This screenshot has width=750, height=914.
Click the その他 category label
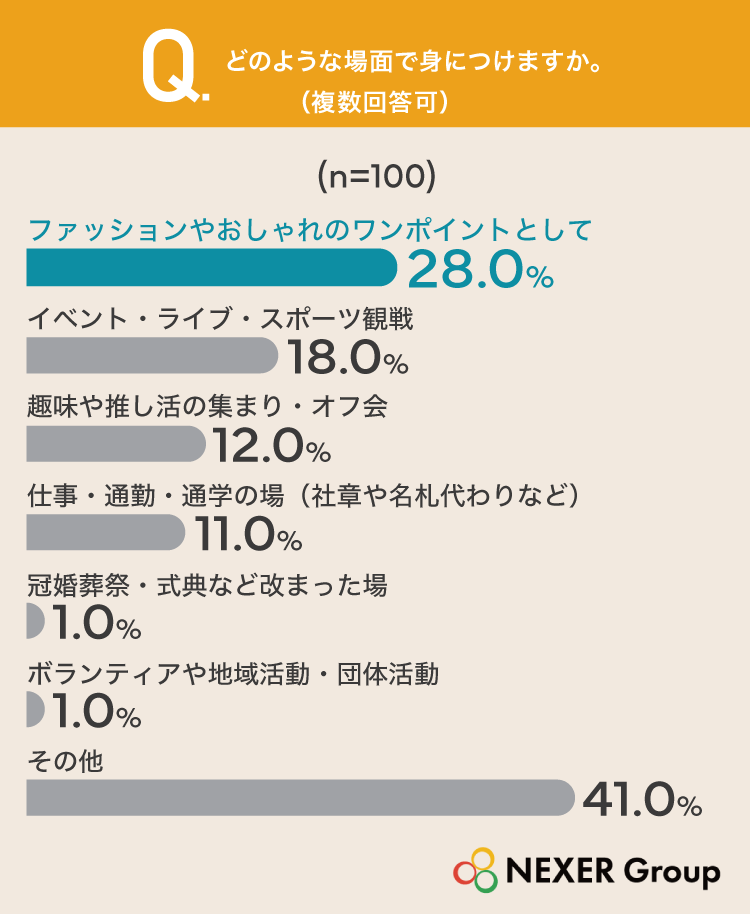coord(65,762)
